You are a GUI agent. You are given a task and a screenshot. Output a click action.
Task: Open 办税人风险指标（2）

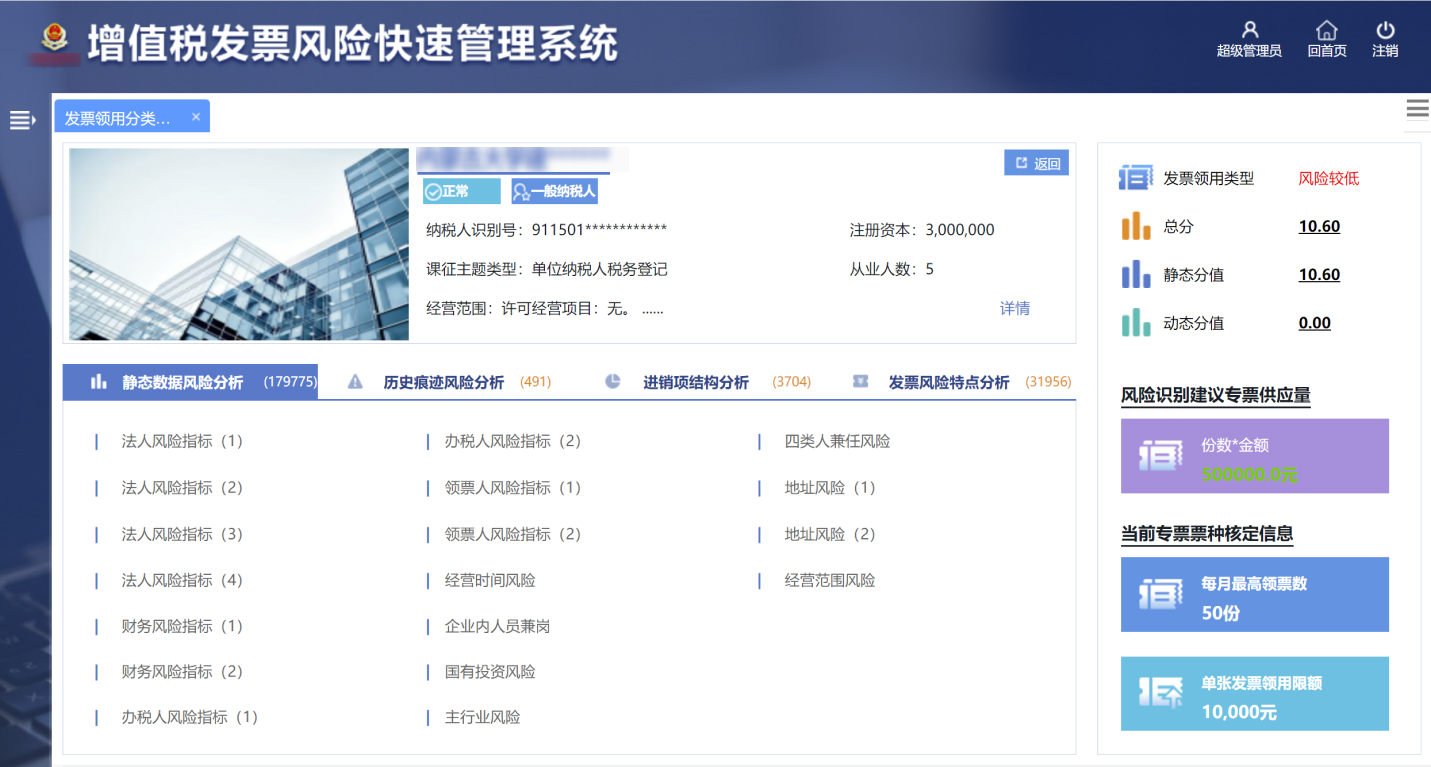click(513, 441)
